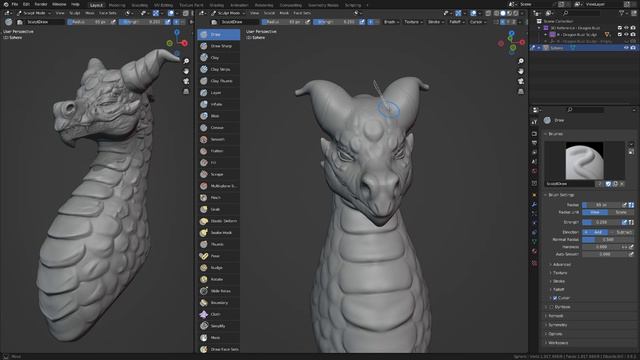Screen dimensions: 640x360
Task: Select the Flatten brush tool
Action: 218,151
